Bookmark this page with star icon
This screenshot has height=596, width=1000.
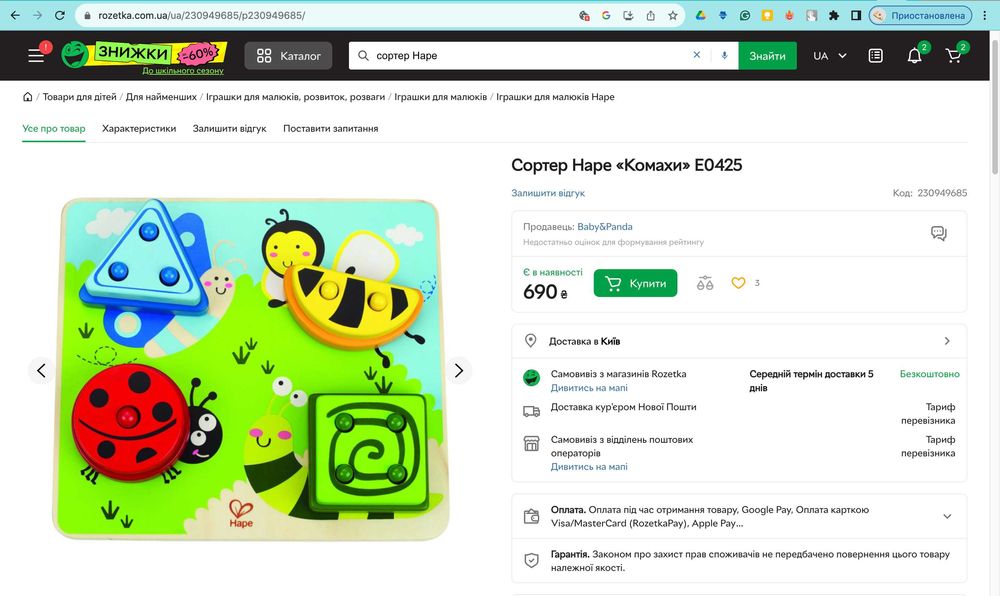pyautogui.click(x=673, y=15)
